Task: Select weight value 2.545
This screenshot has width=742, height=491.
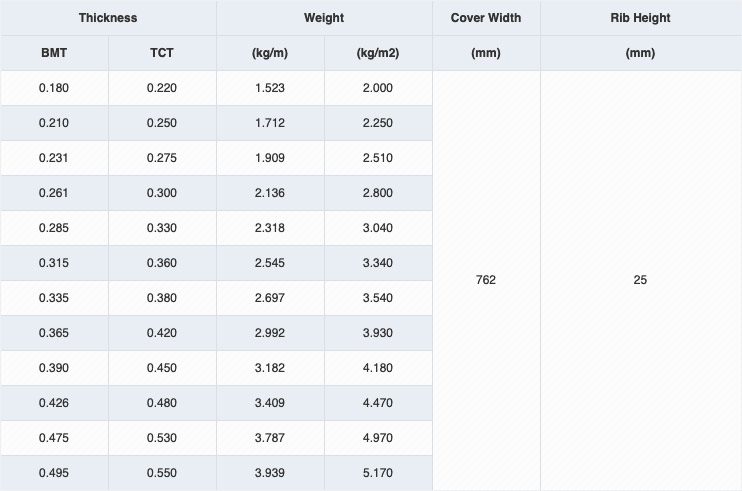Action: click(x=270, y=263)
